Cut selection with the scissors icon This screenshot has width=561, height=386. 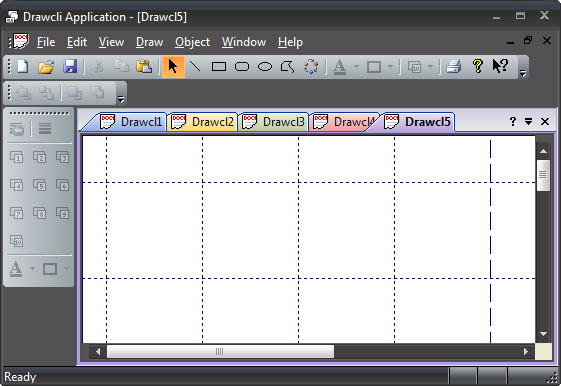[99, 67]
